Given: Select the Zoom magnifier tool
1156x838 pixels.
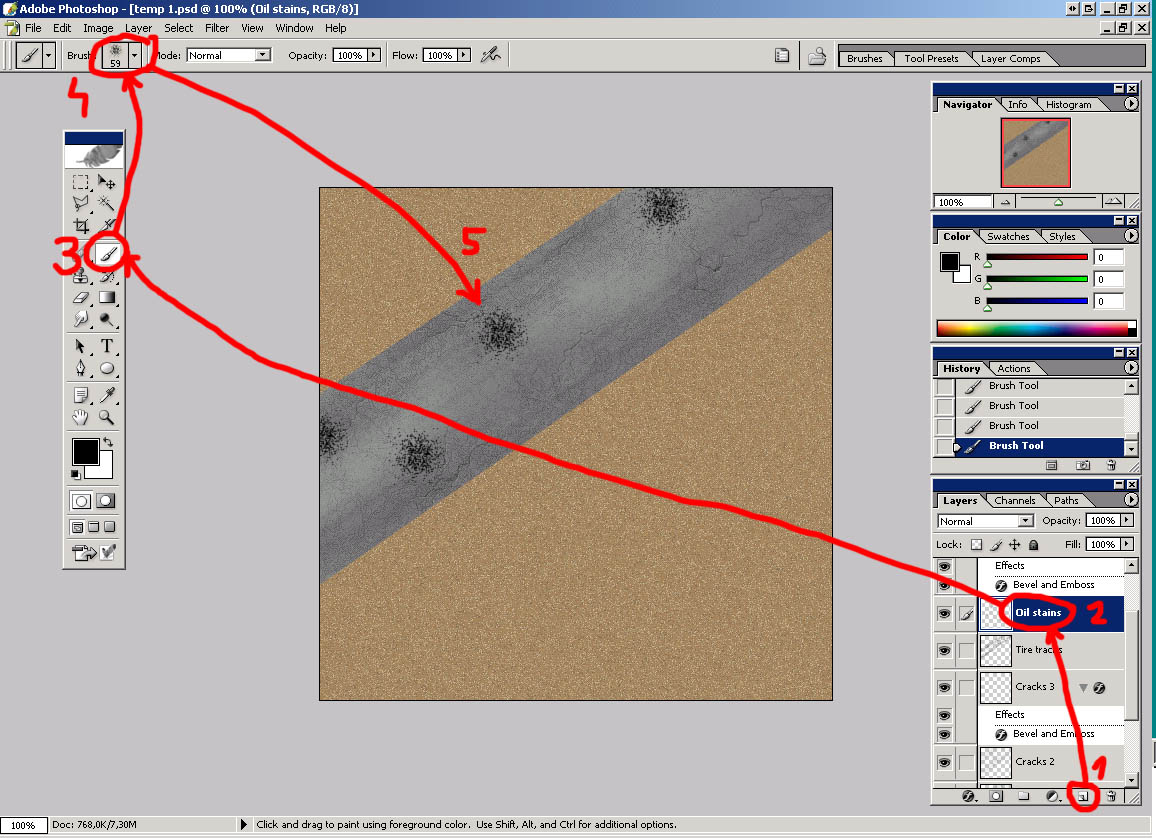Looking at the screenshot, I should 107,418.
